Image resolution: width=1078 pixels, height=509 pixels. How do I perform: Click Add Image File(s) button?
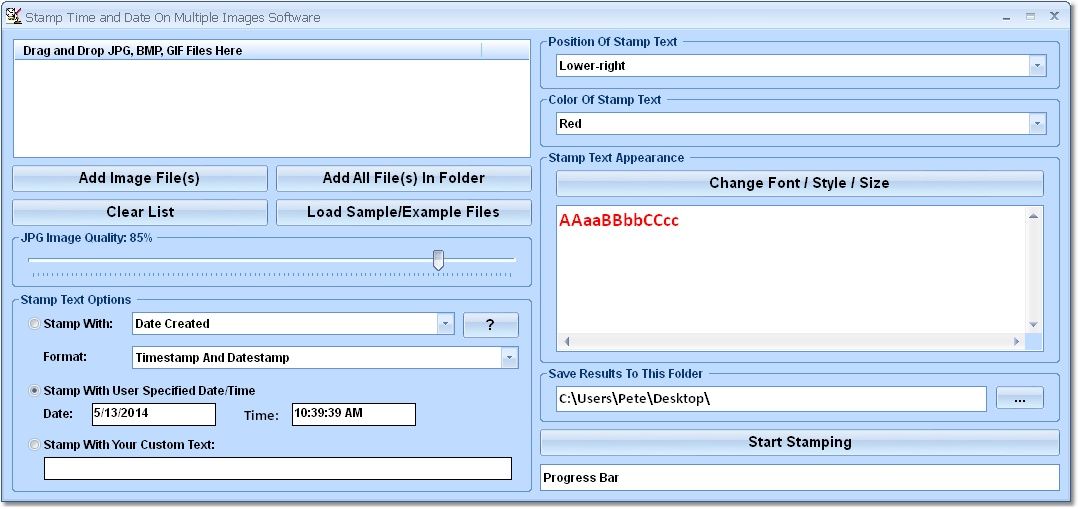pyautogui.click(x=140, y=178)
